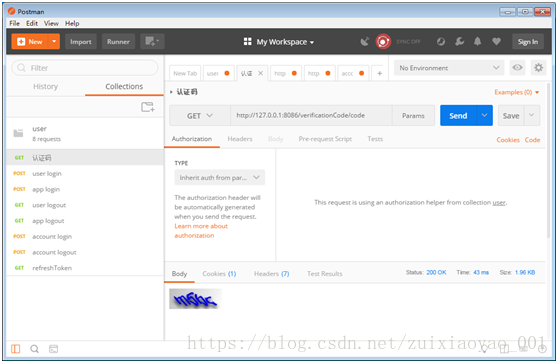Select the POST account logout request
This screenshot has height=363, width=558.
[85, 252]
